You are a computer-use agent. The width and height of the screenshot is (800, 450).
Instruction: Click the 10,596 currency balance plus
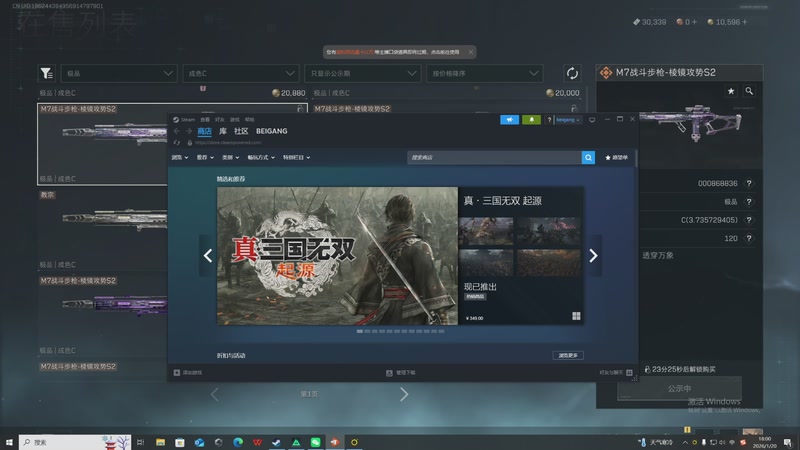click(744, 22)
